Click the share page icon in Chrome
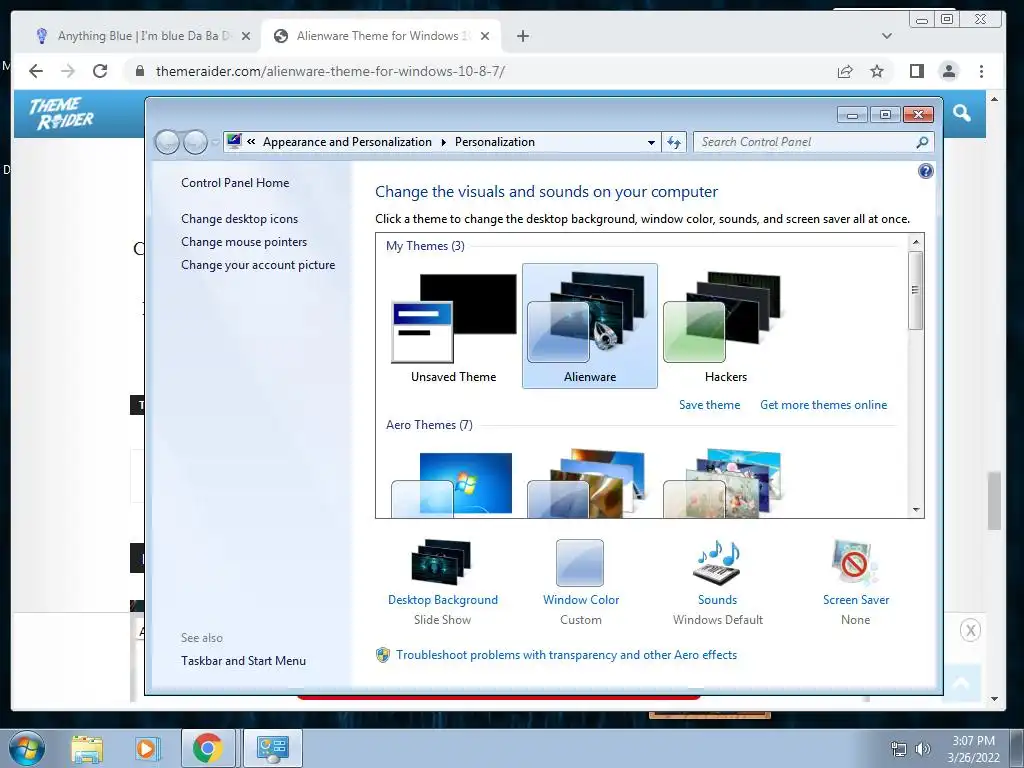The height and width of the screenshot is (768, 1024). (x=845, y=71)
